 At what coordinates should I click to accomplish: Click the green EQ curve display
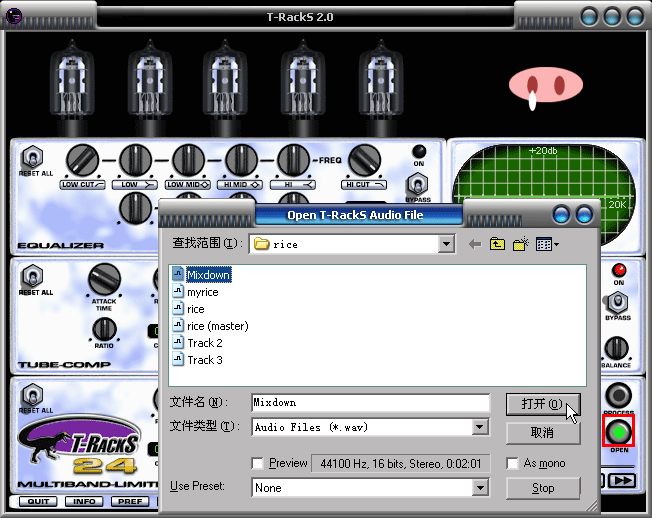543,195
